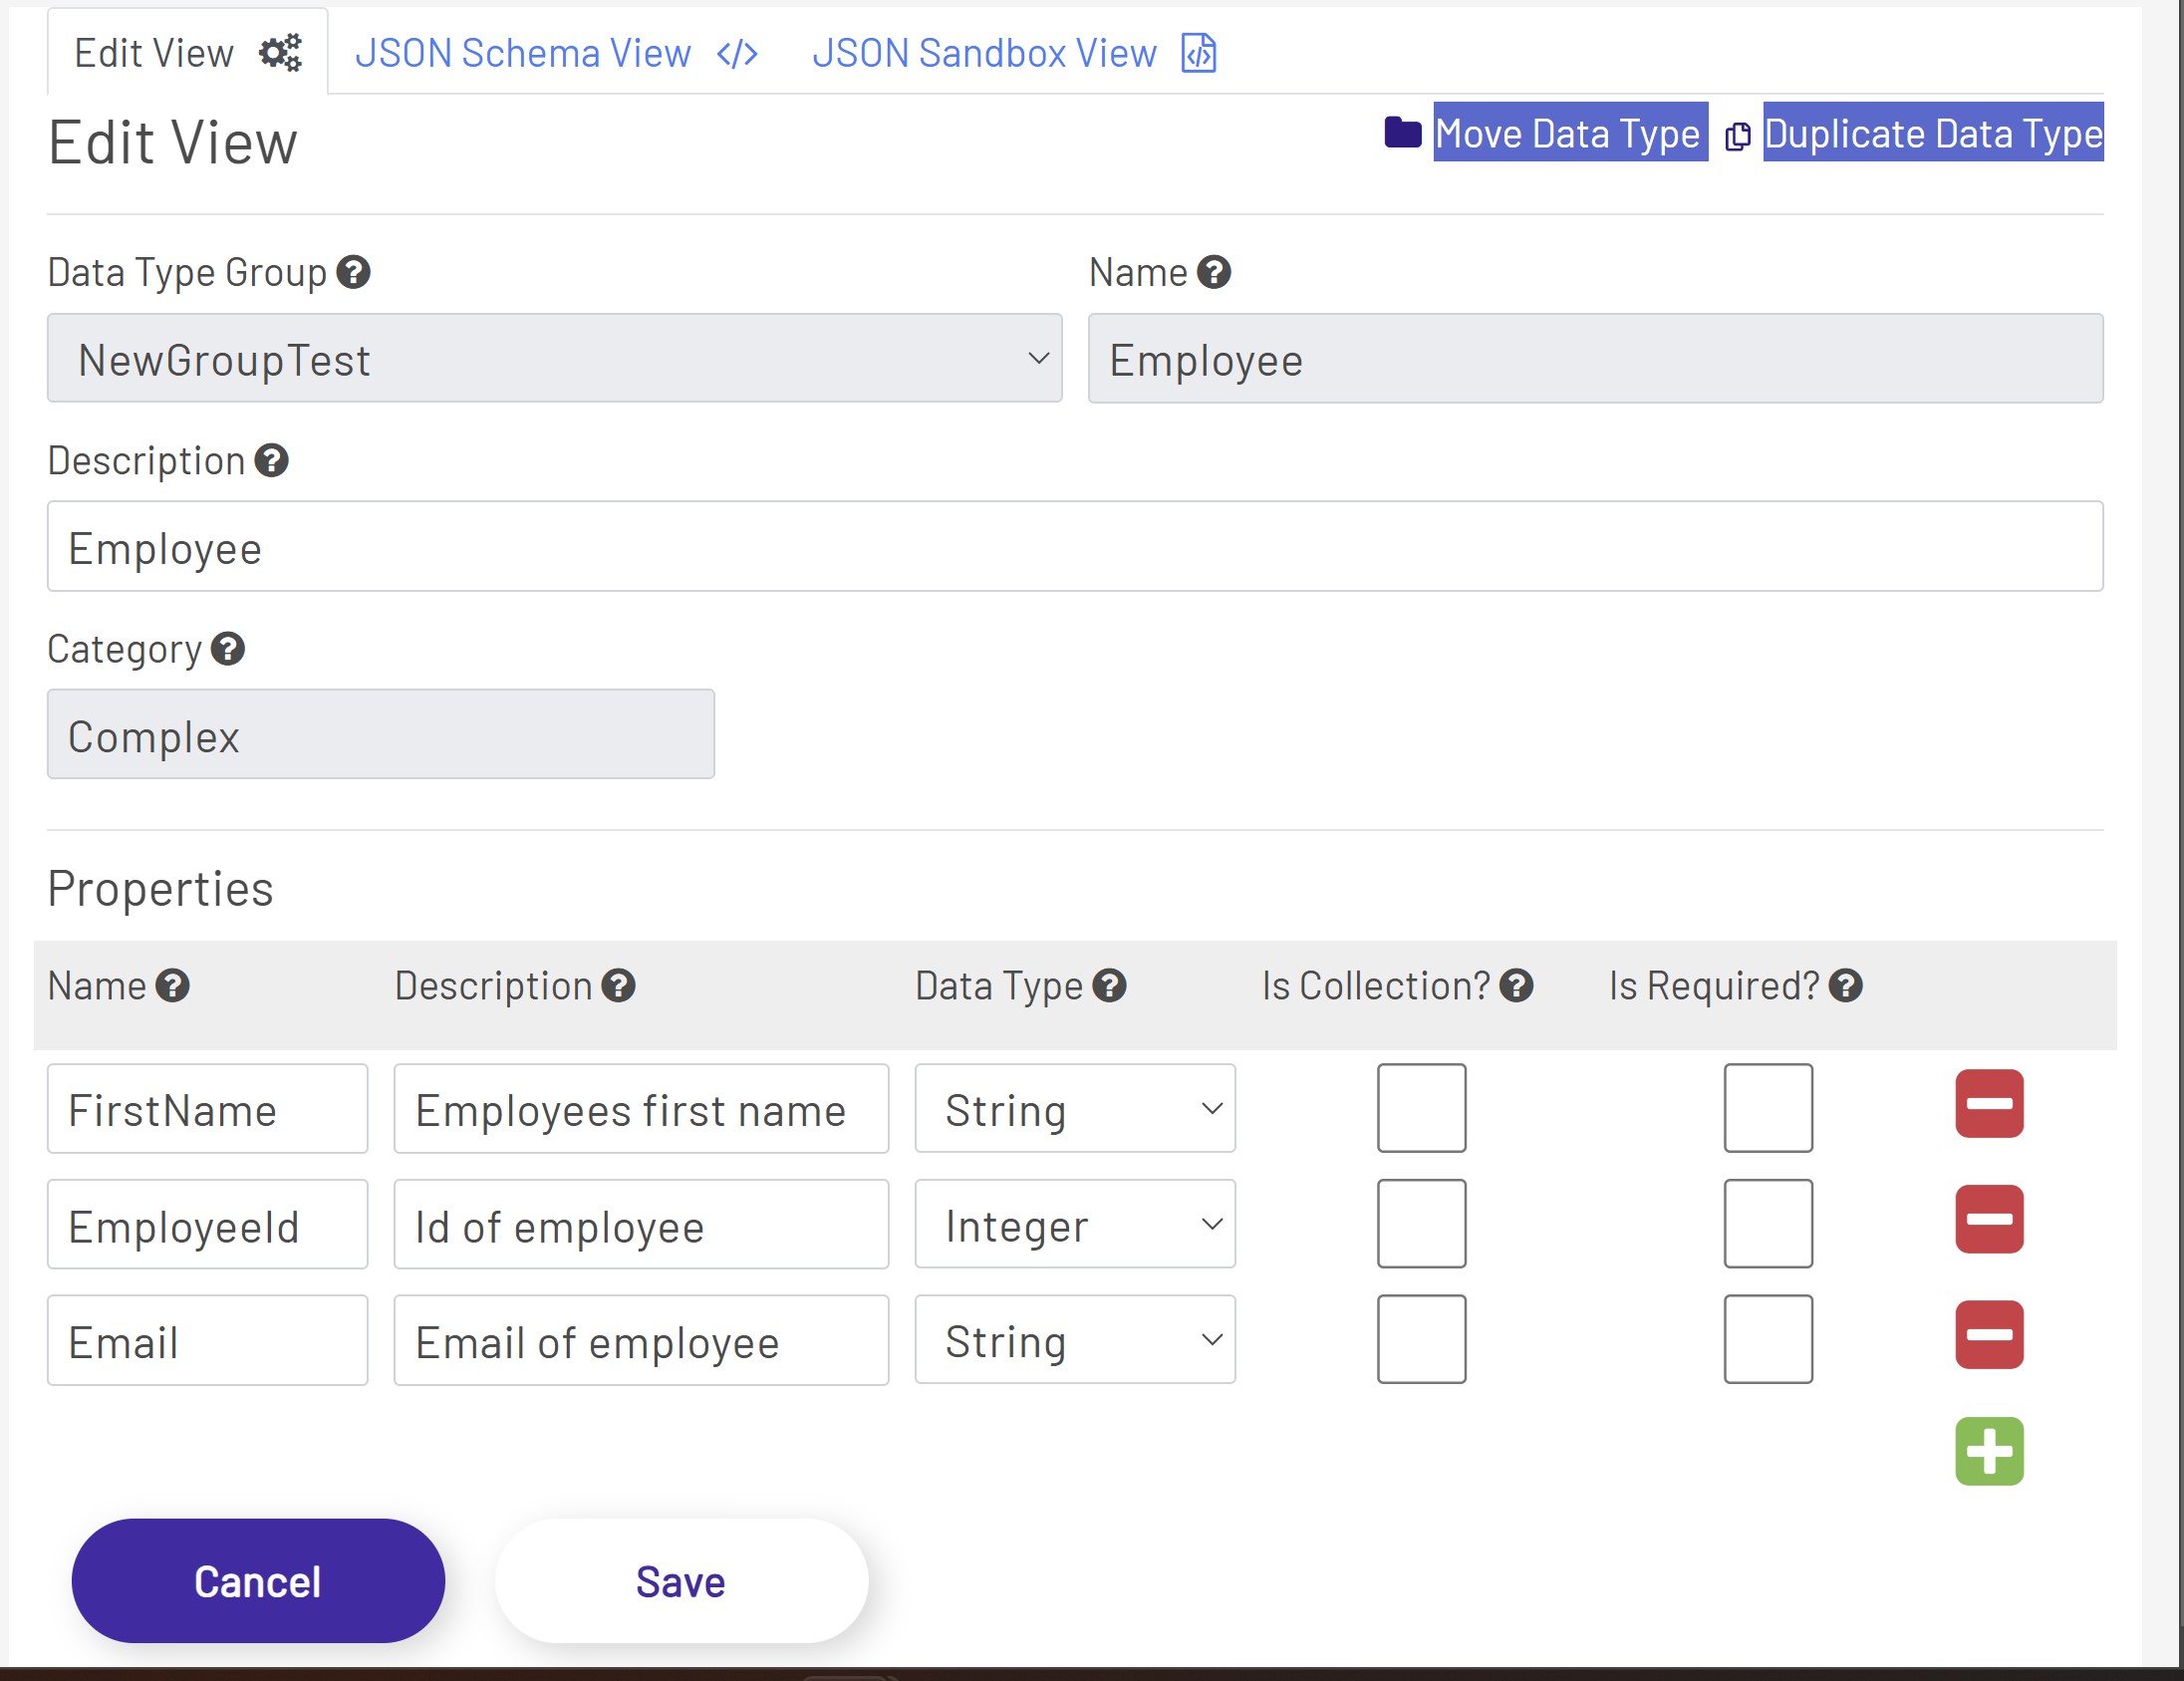2184x1681 pixels.
Task: Check Is Required for EmployeeId
Action: [1768, 1223]
